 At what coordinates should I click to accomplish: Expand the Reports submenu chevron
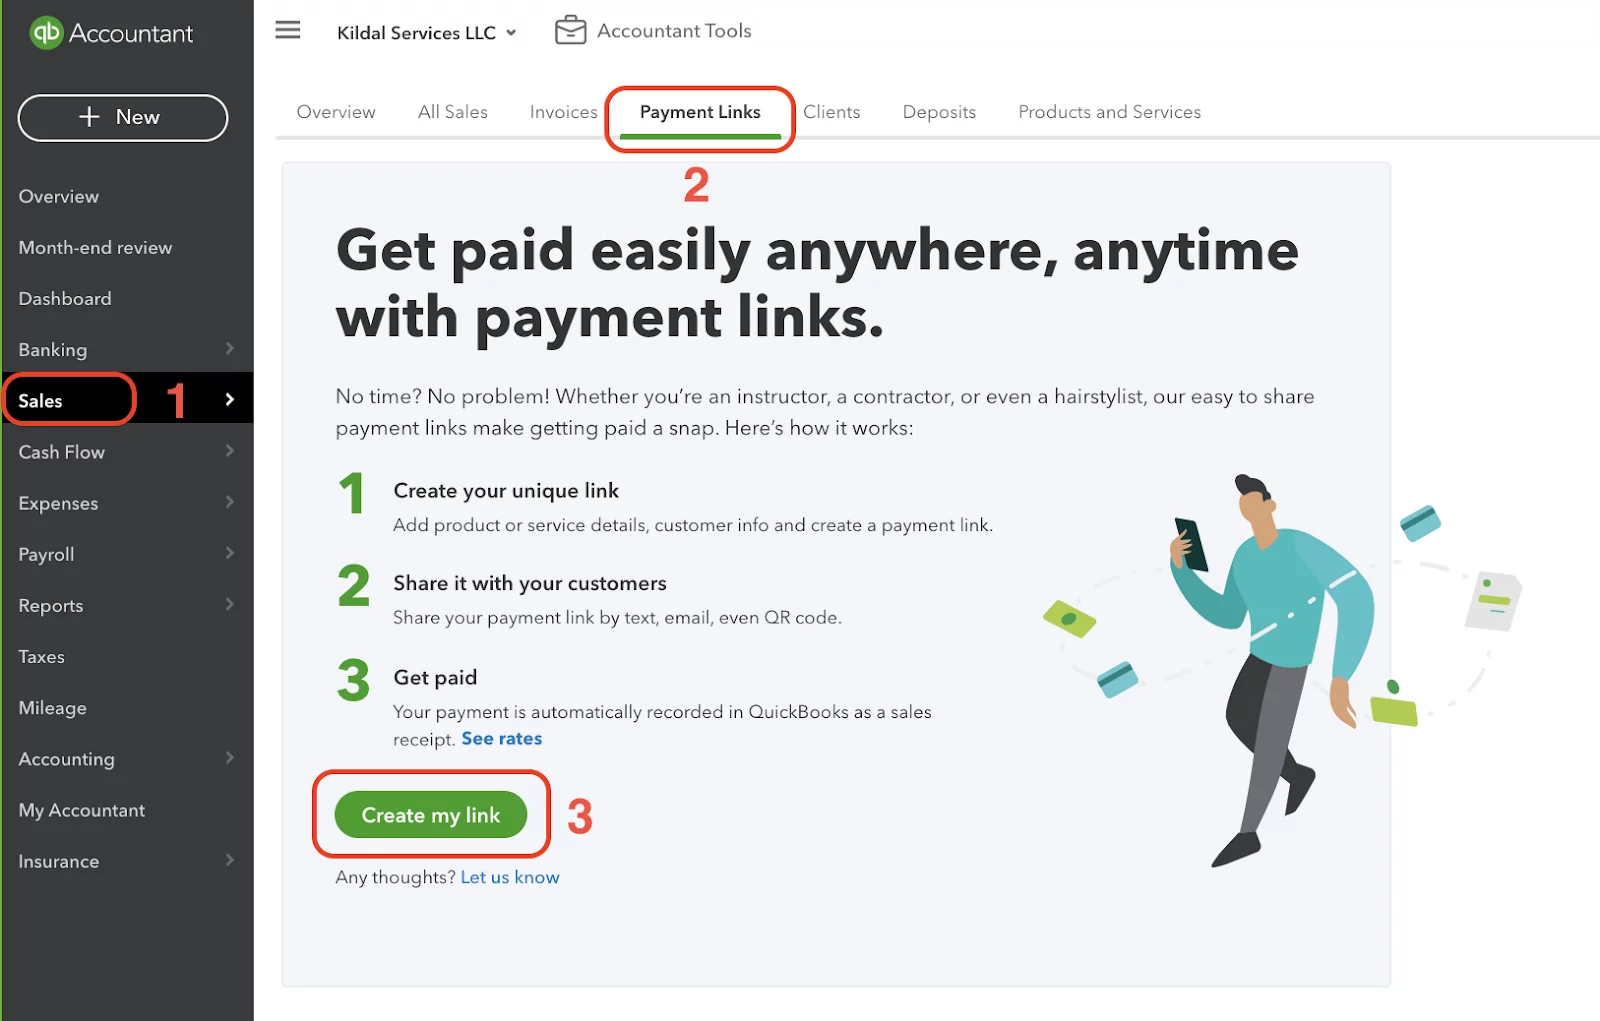[x=230, y=604]
